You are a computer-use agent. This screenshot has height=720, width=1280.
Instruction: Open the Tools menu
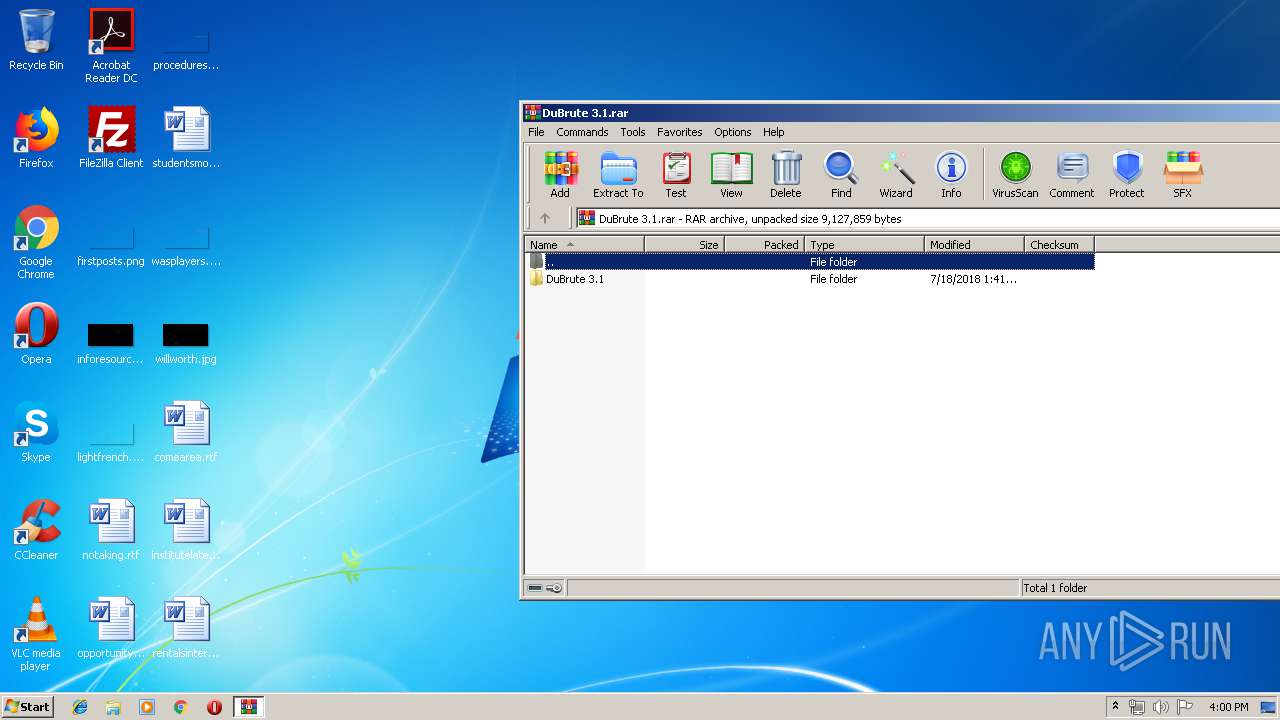633,132
